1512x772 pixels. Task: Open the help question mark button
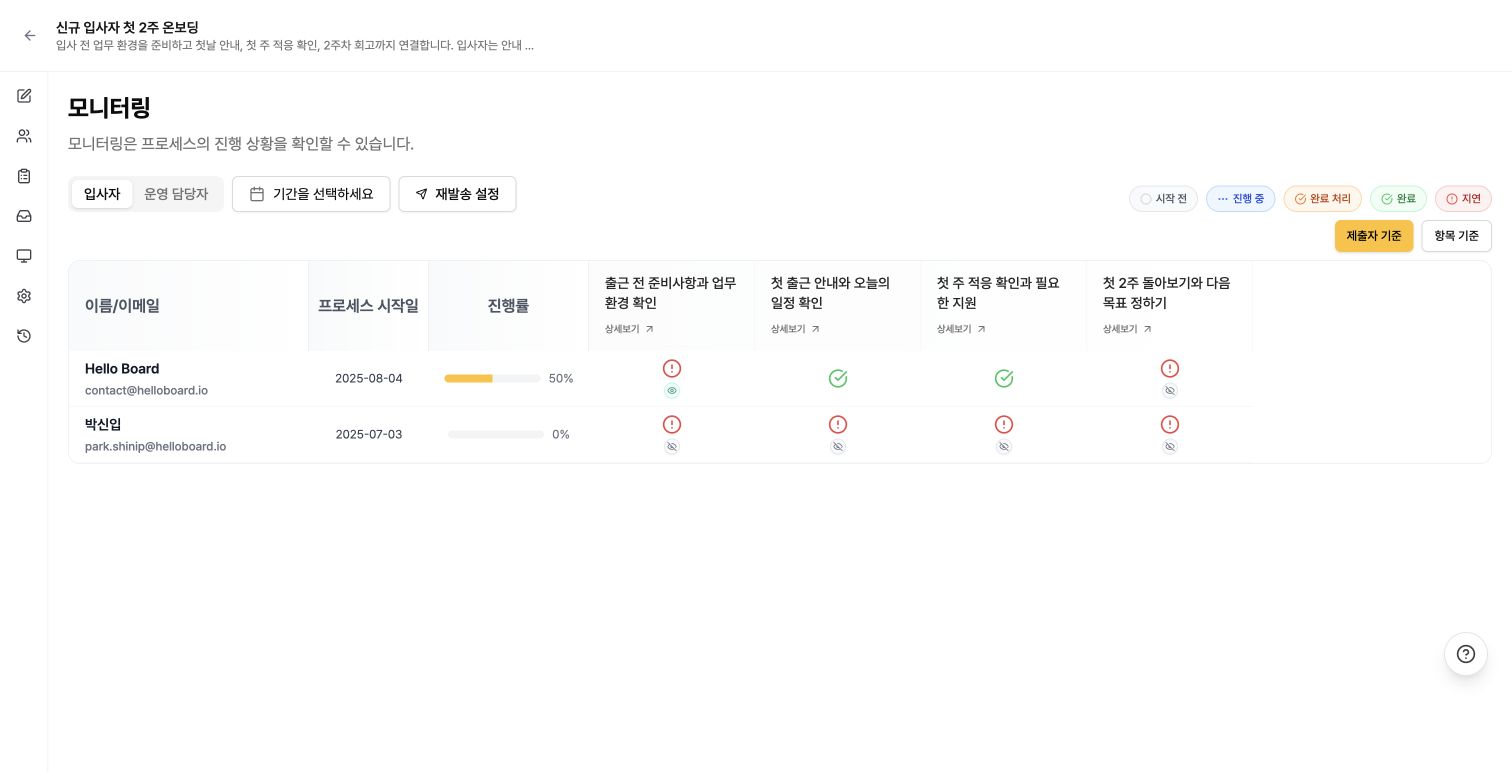[1466, 654]
